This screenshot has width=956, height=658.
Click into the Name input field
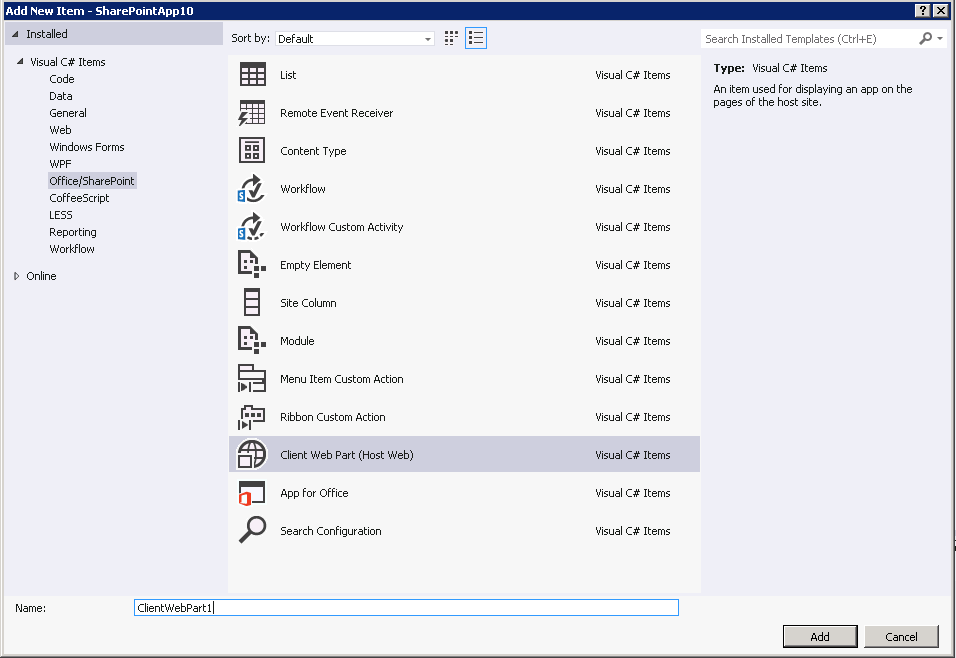coord(406,607)
